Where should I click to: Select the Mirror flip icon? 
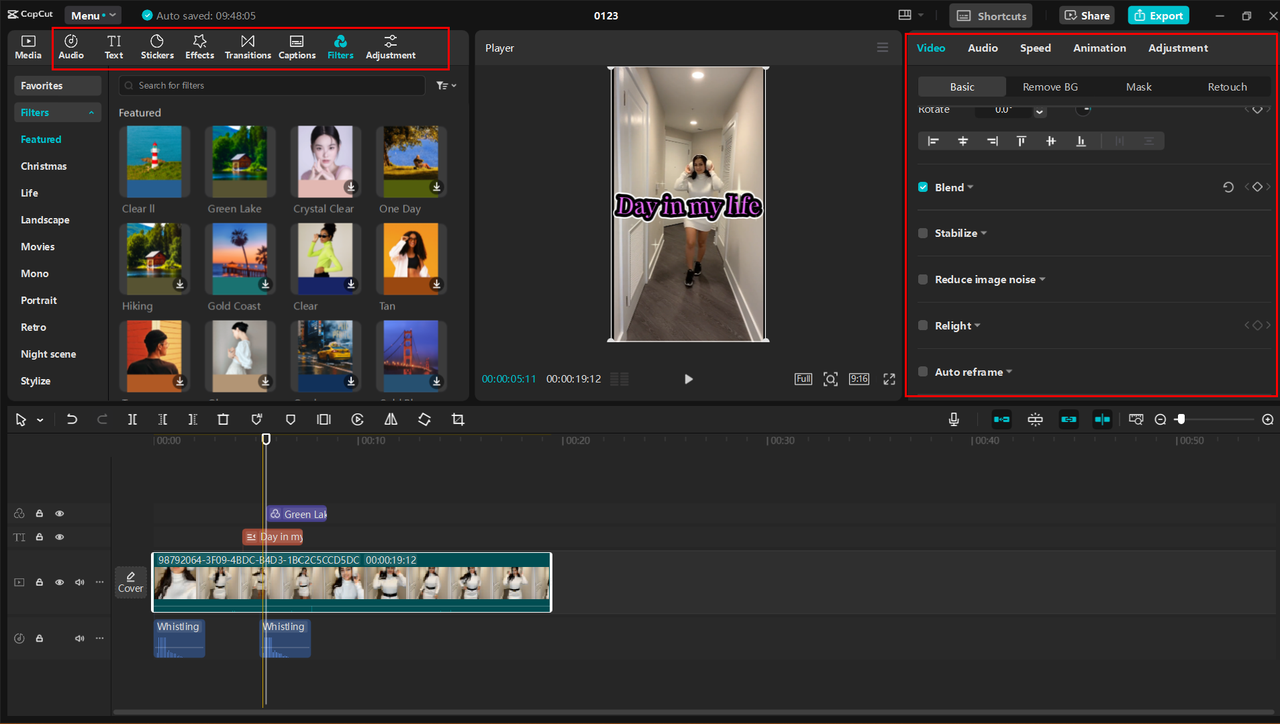tap(391, 419)
